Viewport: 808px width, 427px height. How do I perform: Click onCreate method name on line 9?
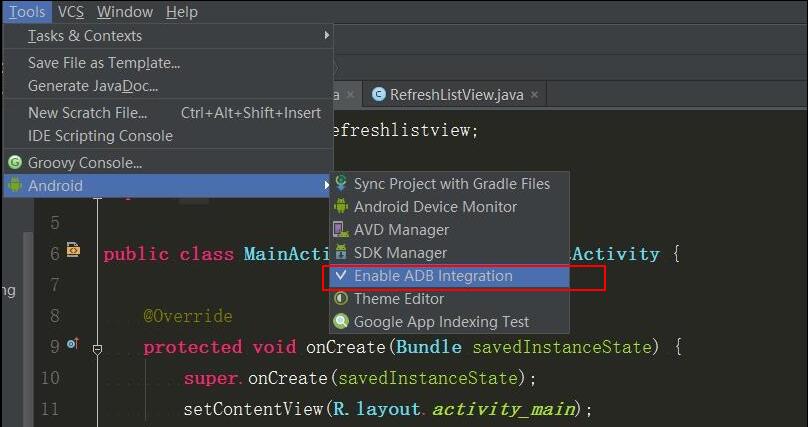pyautogui.click(x=346, y=347)
